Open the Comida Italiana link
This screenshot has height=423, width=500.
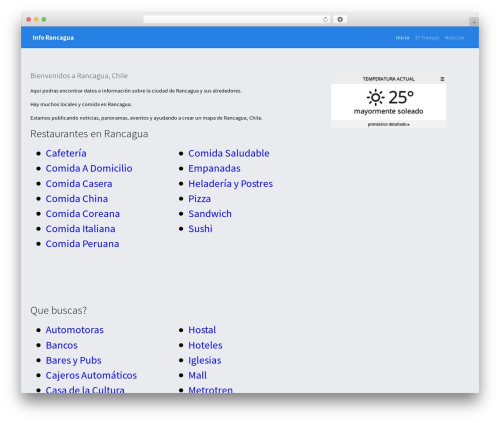click(80, 229)
